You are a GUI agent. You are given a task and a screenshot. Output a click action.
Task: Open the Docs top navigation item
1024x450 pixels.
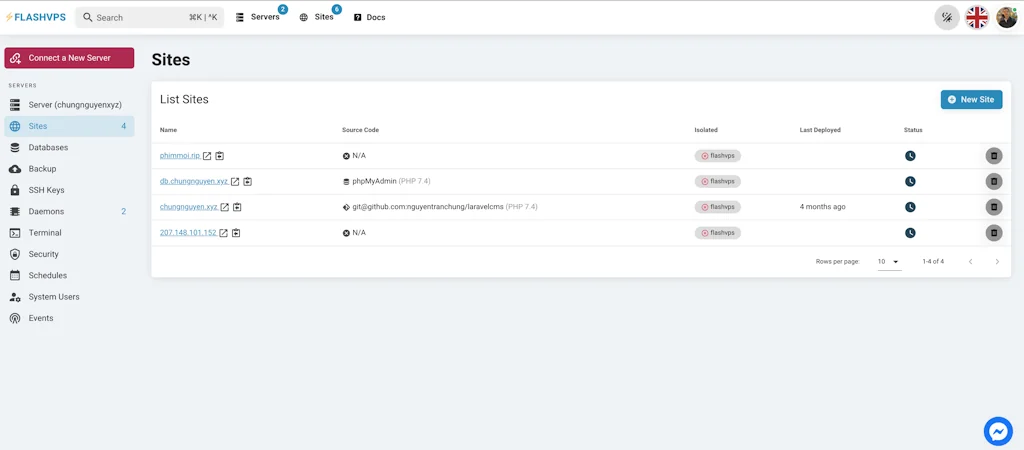[x=370, y=18]
